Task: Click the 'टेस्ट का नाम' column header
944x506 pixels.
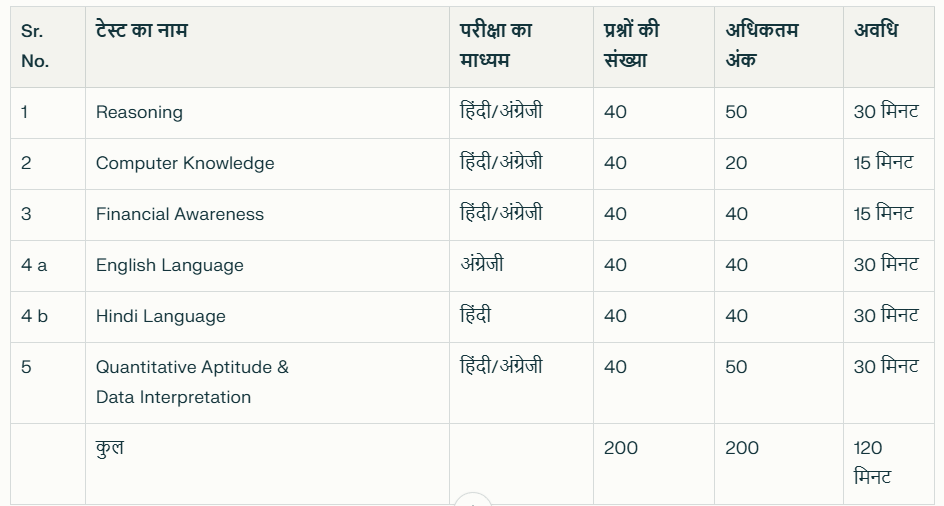Action: coord(141,30)
